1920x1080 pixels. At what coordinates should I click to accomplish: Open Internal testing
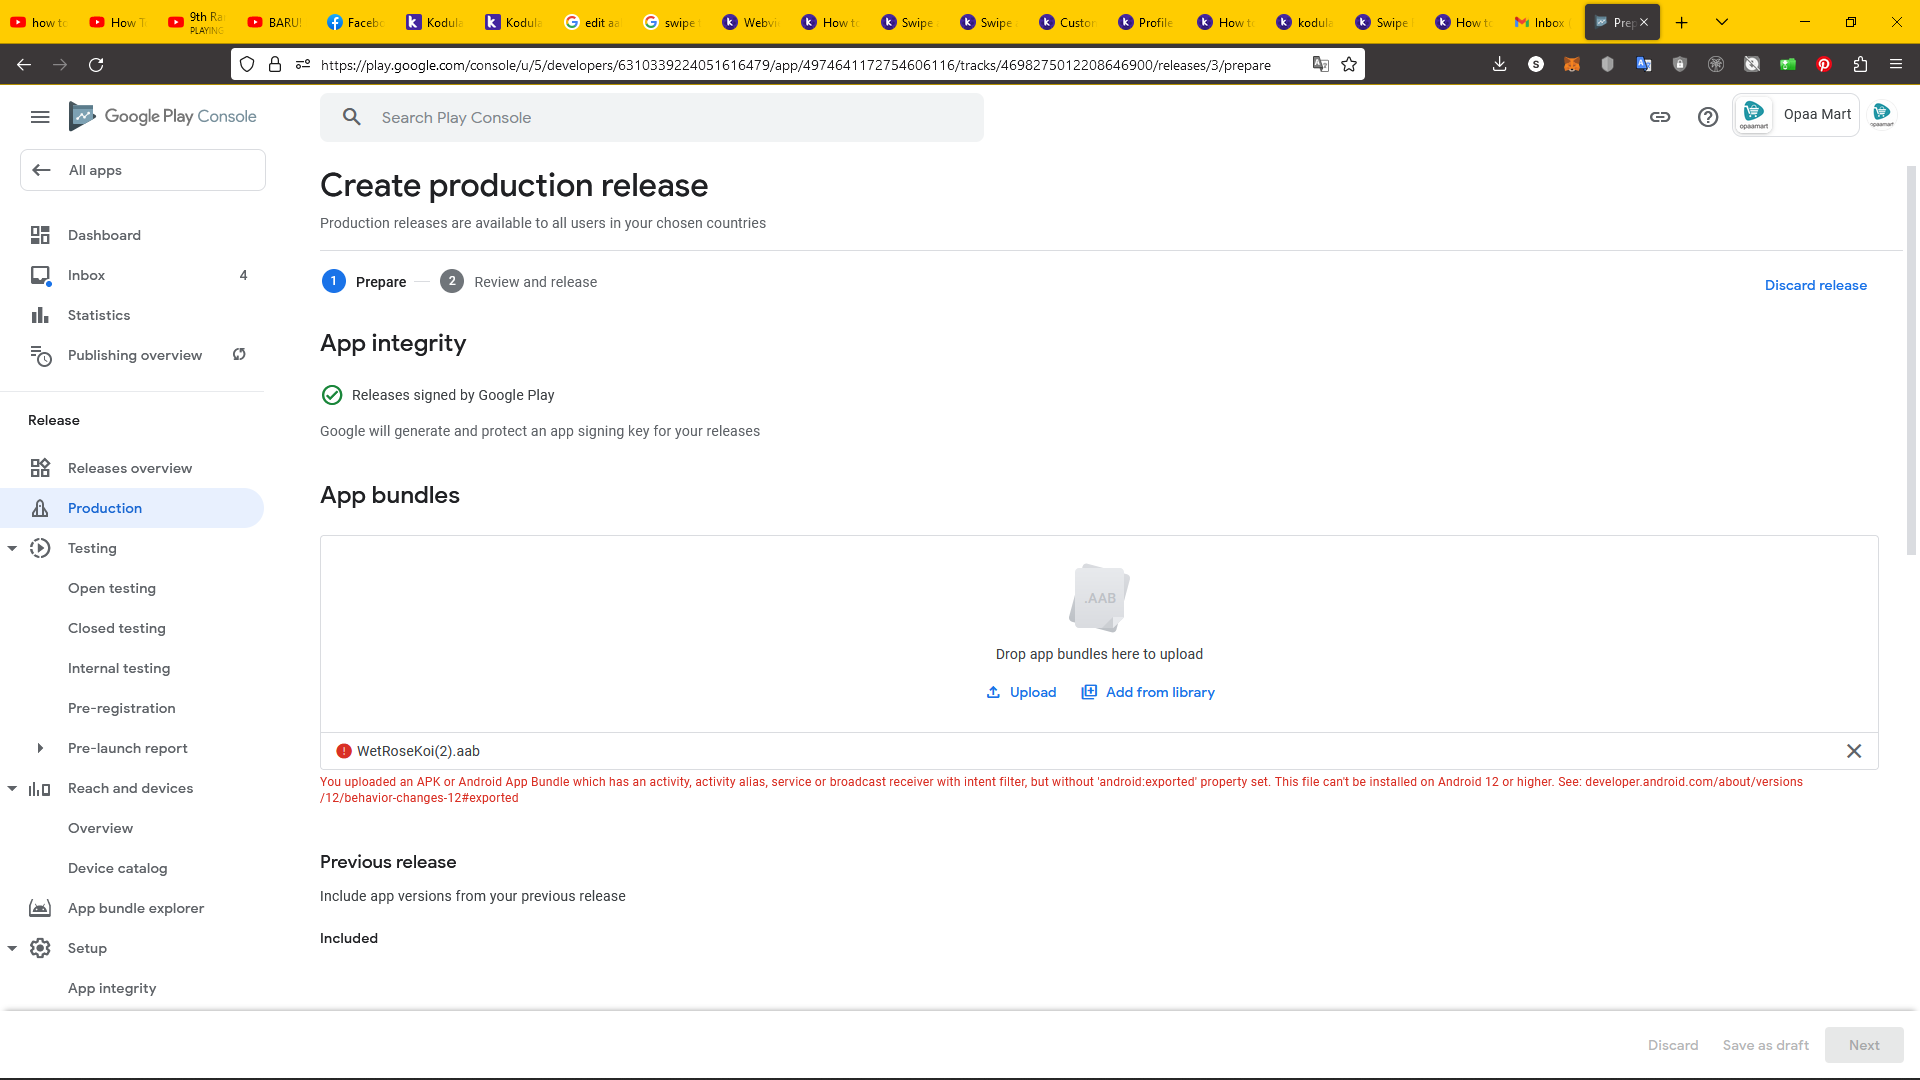point(119,668)
